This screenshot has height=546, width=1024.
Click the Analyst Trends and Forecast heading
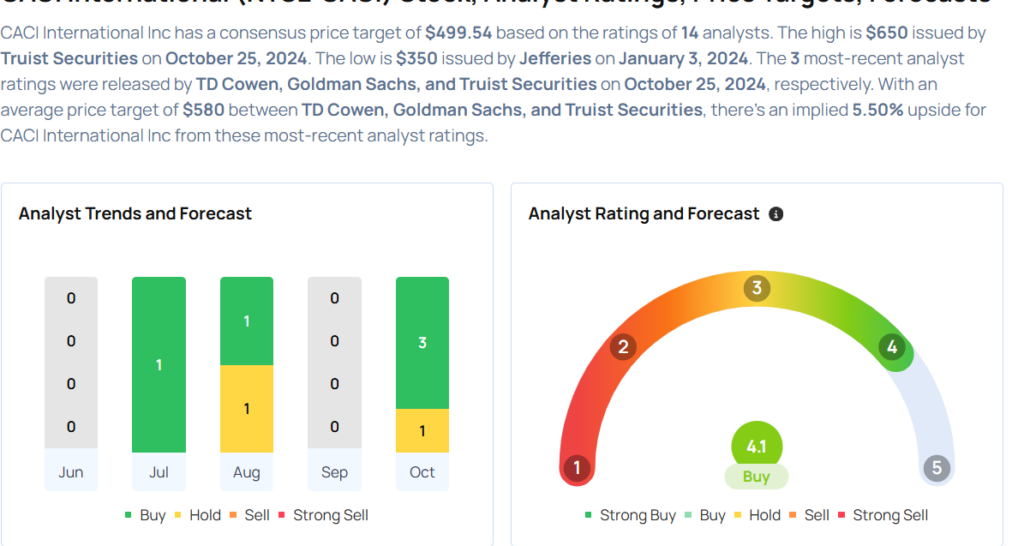(135, 213)
